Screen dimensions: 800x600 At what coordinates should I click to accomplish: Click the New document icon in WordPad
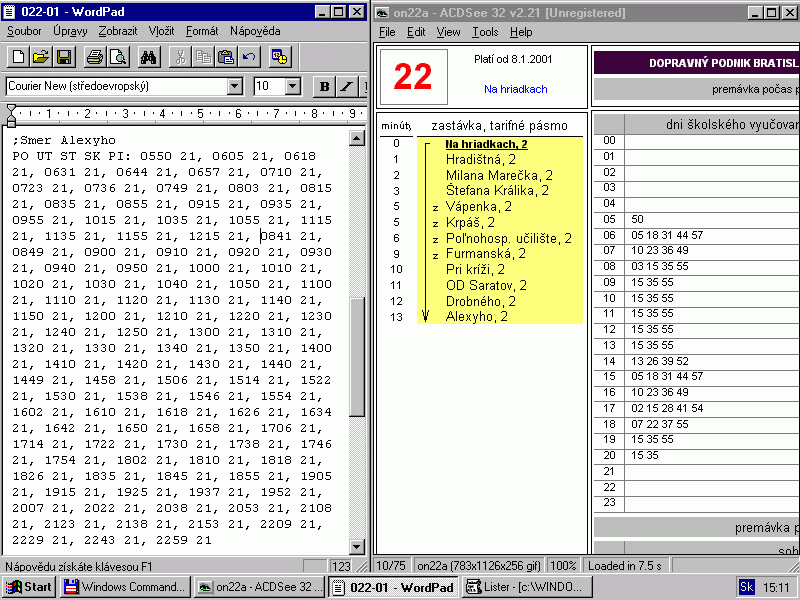18,57
